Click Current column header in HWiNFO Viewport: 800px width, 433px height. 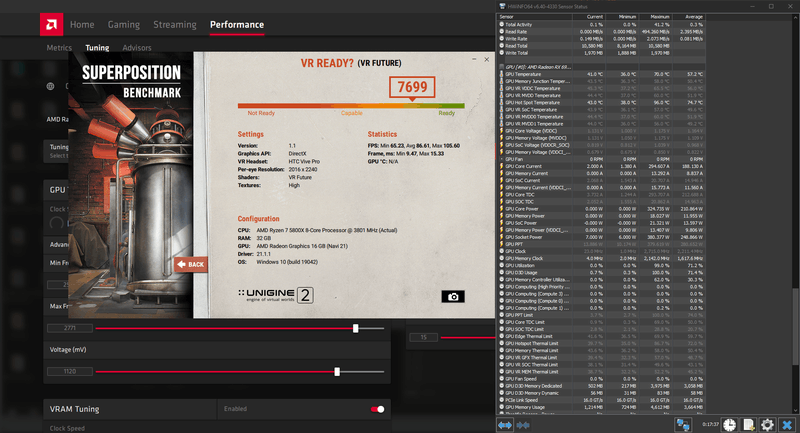(589, 17)
